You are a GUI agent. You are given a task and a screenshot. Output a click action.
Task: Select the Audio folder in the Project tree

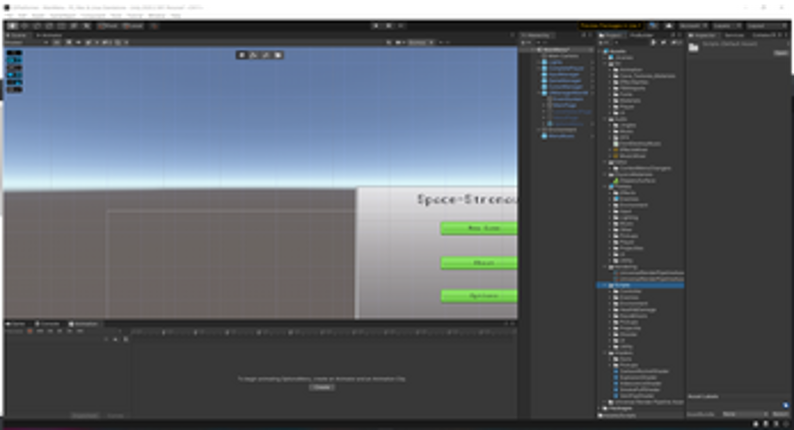pyautogui.click(x=620, y=120)
